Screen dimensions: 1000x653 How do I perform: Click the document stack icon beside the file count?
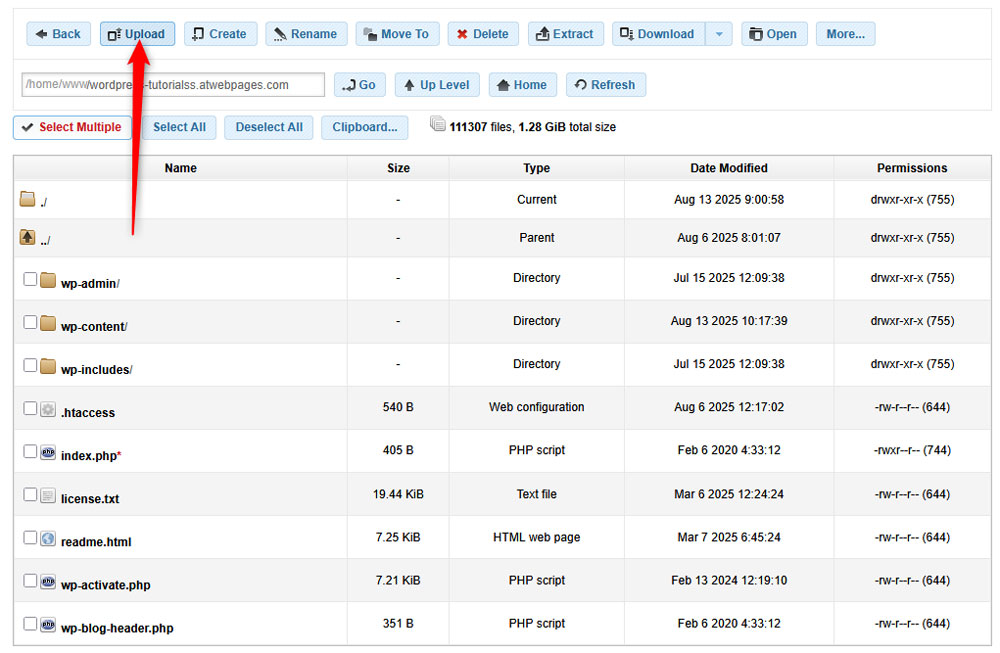[438, 123]
